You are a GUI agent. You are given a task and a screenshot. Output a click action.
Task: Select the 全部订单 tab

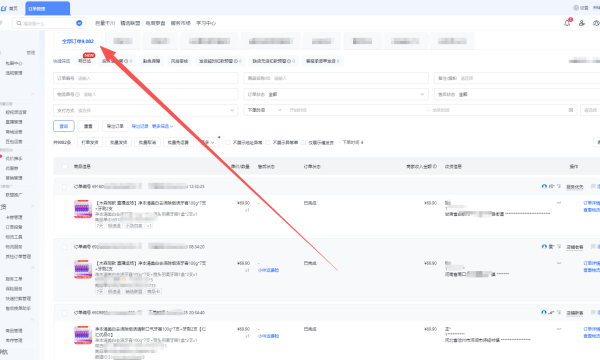click(78, 41)
